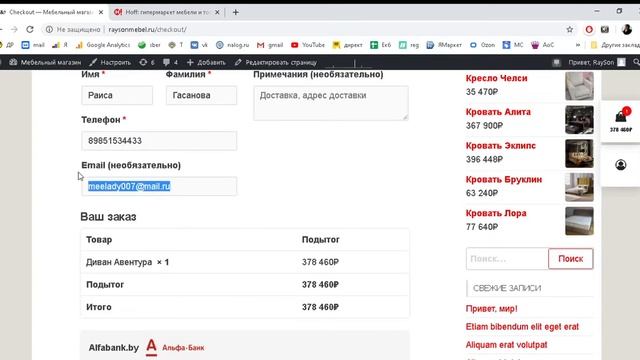This screenshot has height=360, width=640.
Task: Open the YouTube bookmark
Action: 308,45
